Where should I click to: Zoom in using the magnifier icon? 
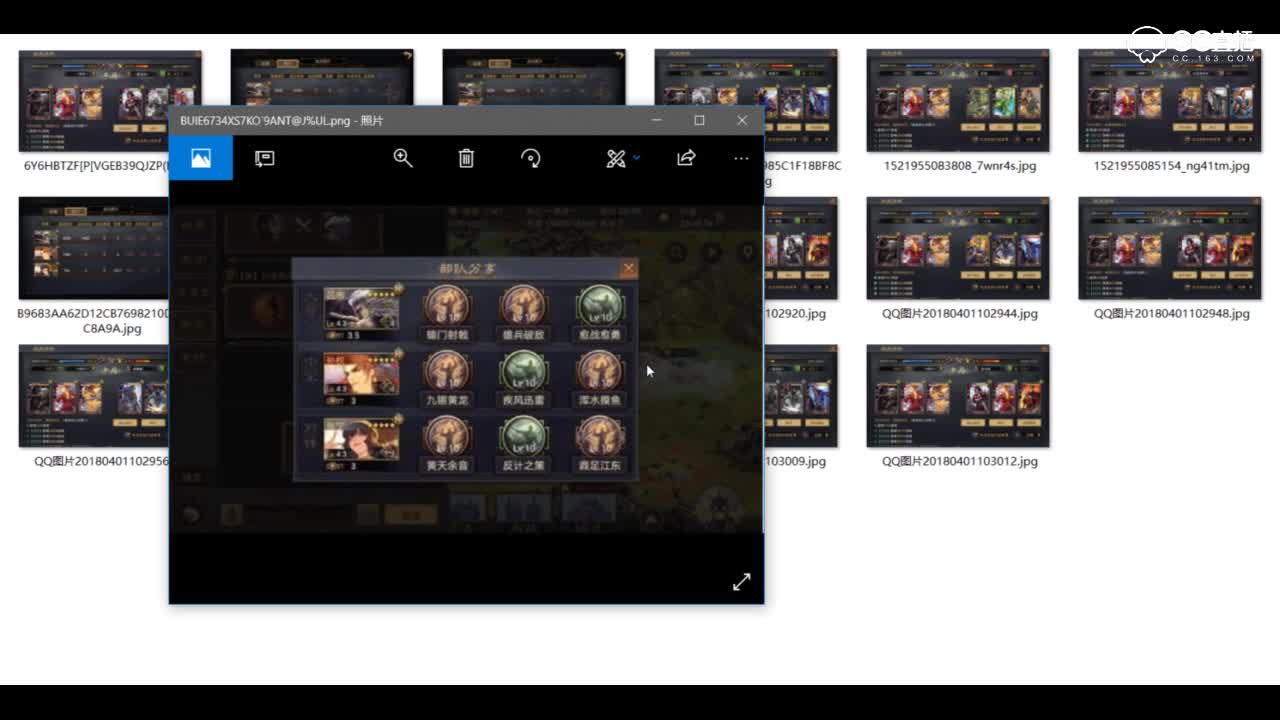pyautogui.click(x=403, y=158)
